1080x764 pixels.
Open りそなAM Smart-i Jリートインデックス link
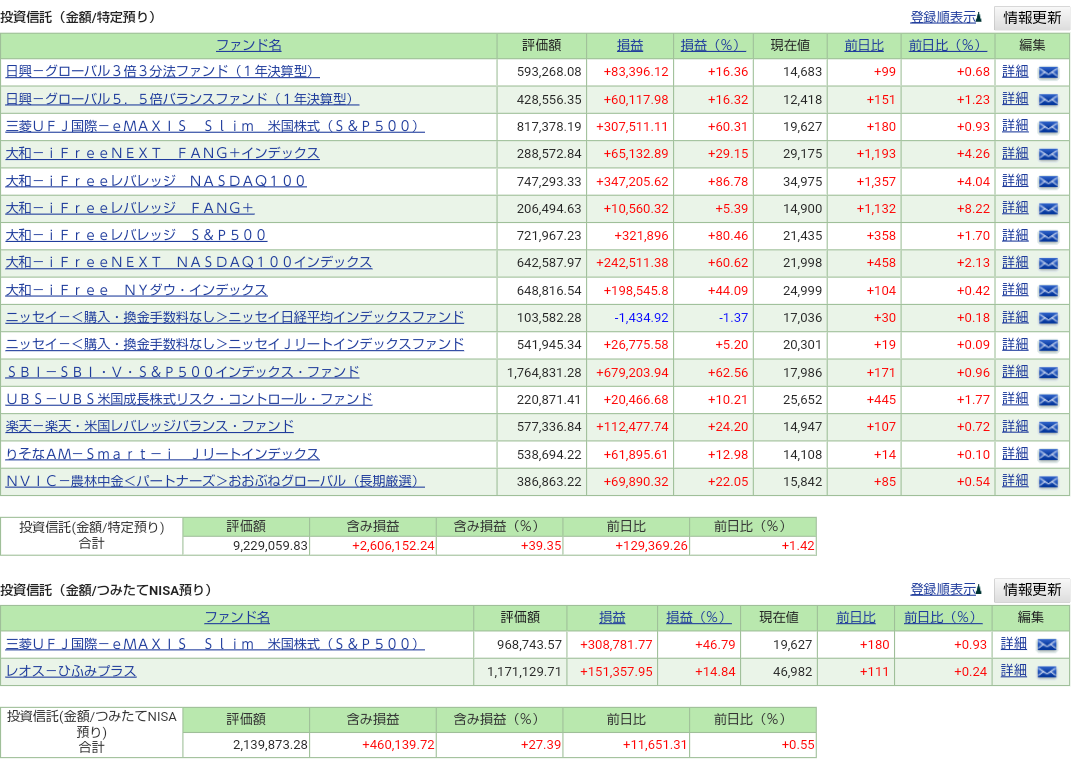point(163,454)
